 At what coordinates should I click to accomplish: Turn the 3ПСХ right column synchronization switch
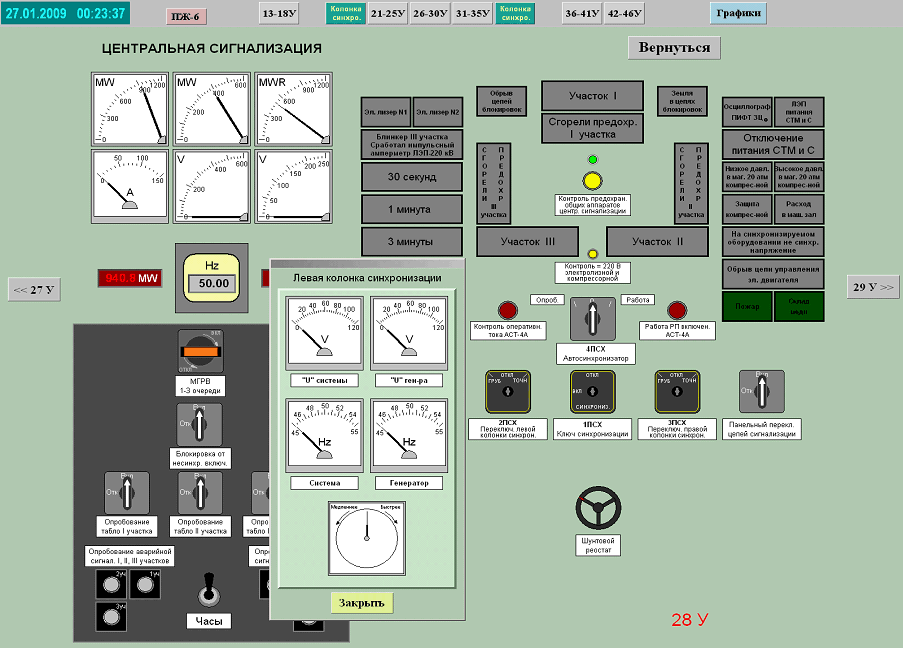pyautogui.click(x=675, y=393)
